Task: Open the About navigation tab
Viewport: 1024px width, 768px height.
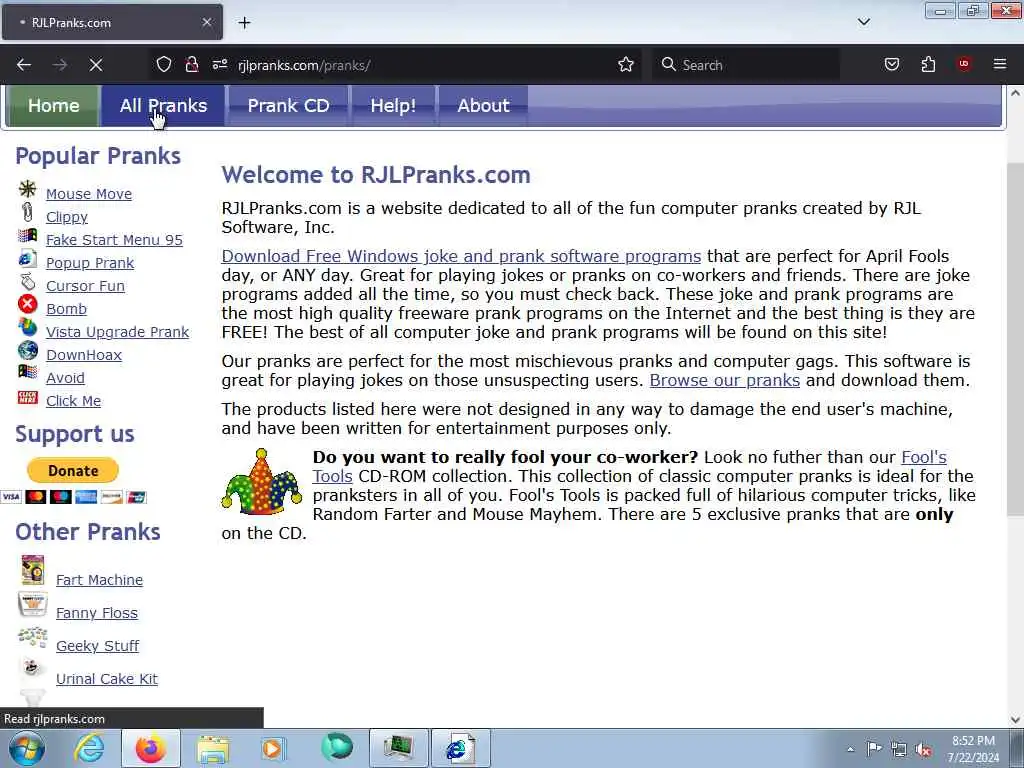Action: click(483, 106)
